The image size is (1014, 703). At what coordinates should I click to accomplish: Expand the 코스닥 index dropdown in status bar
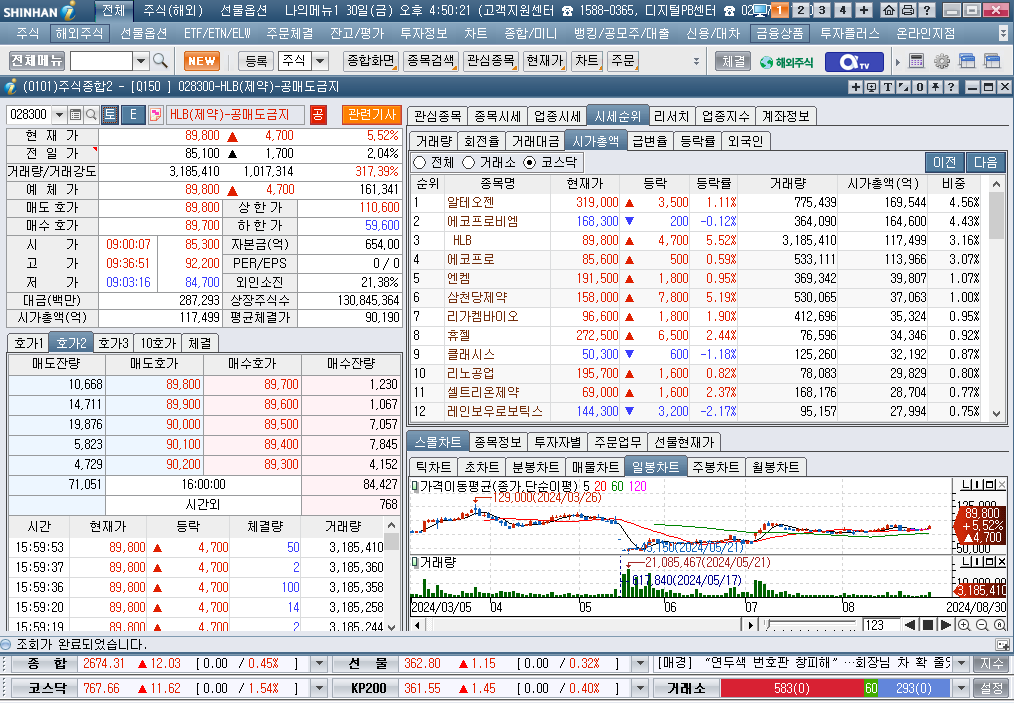click(x=319, y=688)
